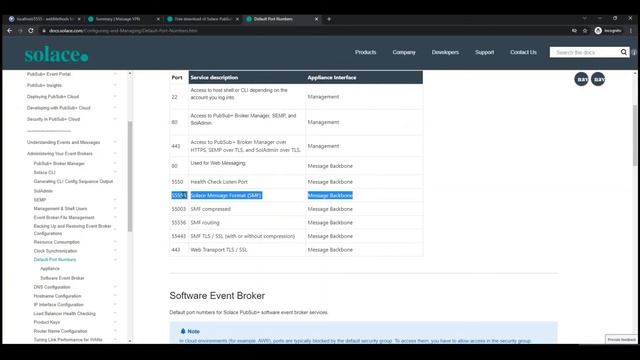Expand Deploying PubSub+ Cloud chevron
The image size is (640, 360).
click(x=116, y=96)
